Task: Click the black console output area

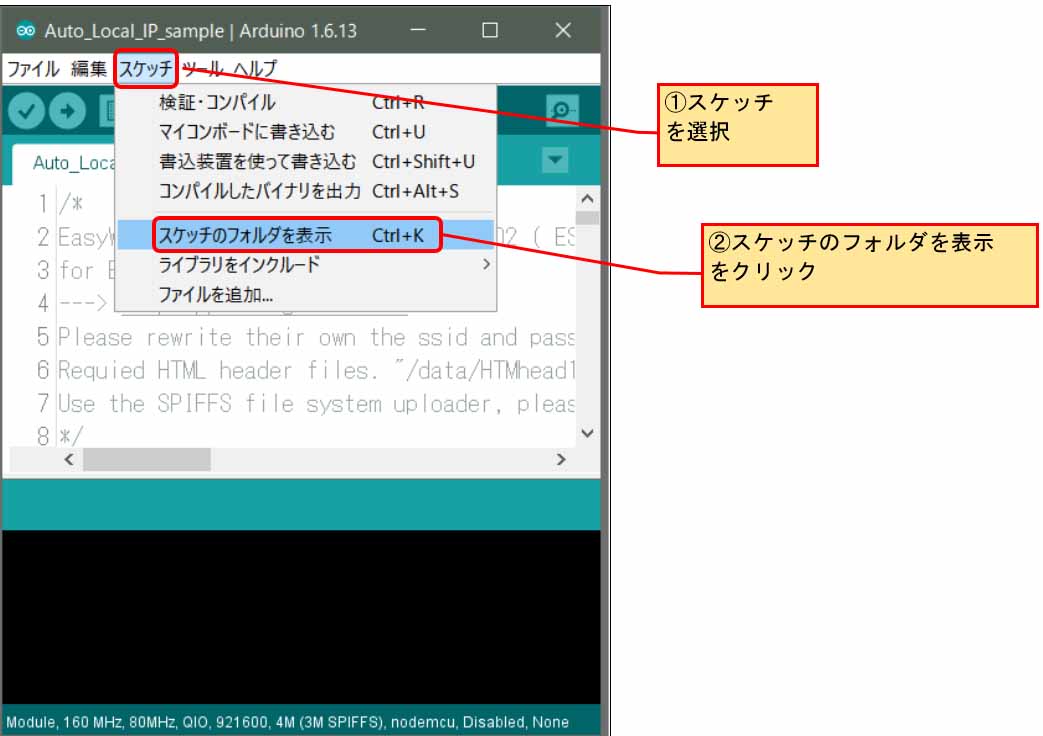Action: coord(301,617)
